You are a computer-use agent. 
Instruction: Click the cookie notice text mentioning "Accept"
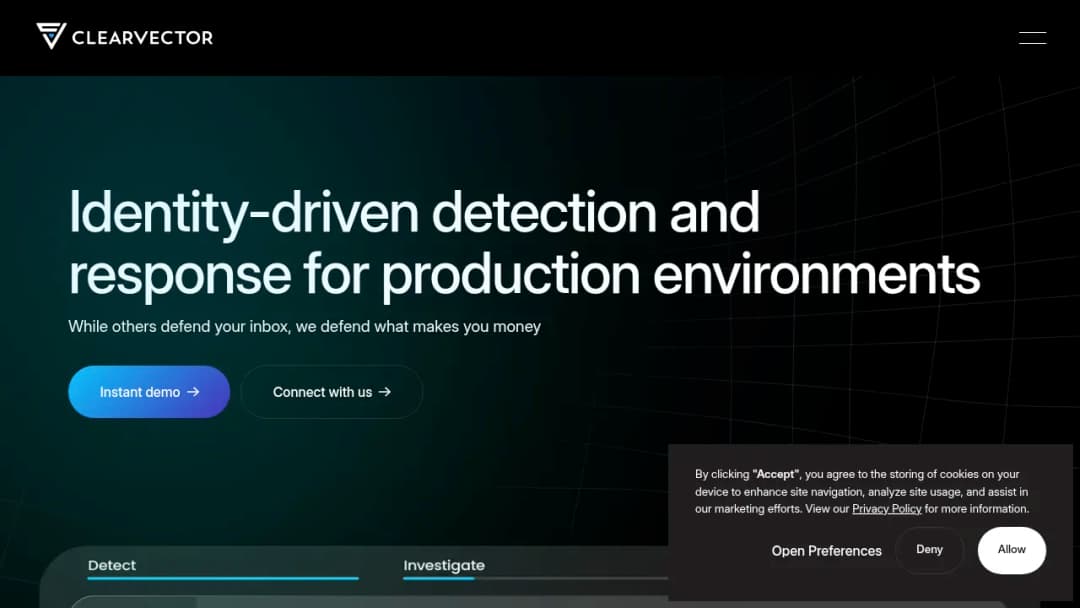(x=862, y=492)
